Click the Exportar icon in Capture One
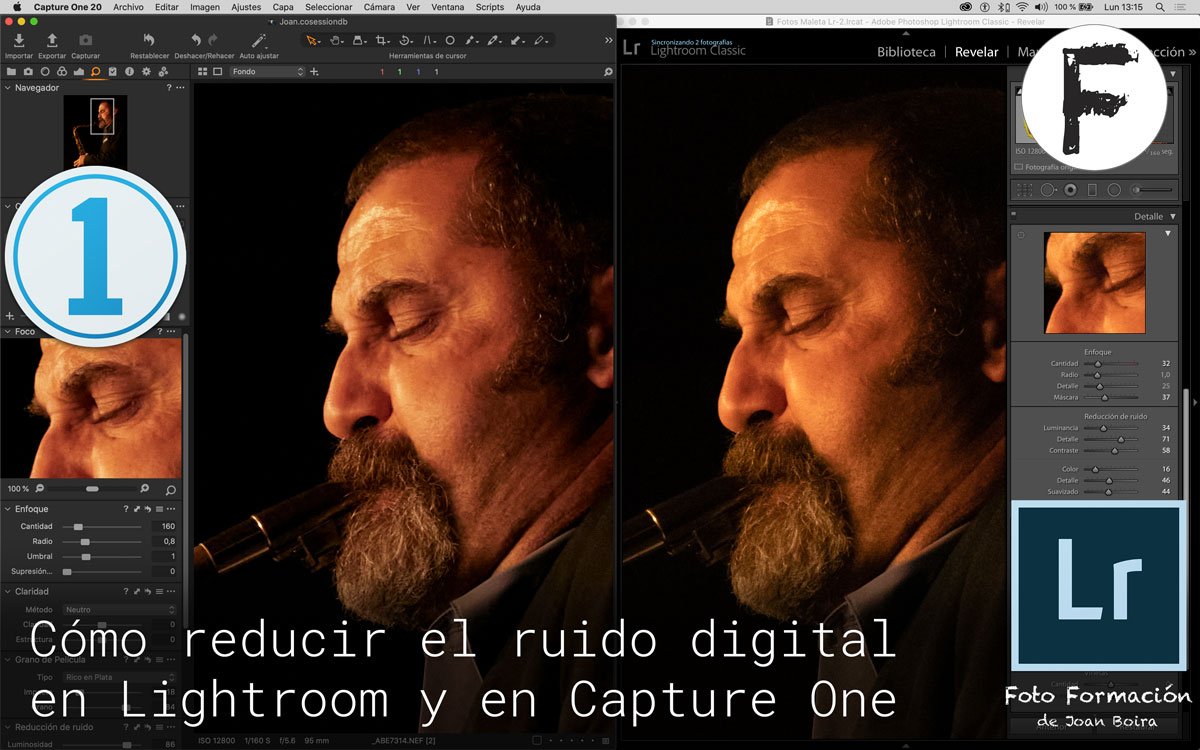 click(52, 40)
